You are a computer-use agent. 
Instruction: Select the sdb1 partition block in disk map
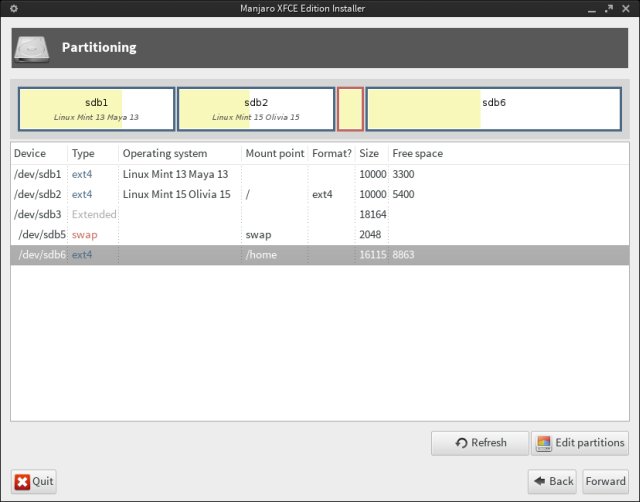coord(96,109)
